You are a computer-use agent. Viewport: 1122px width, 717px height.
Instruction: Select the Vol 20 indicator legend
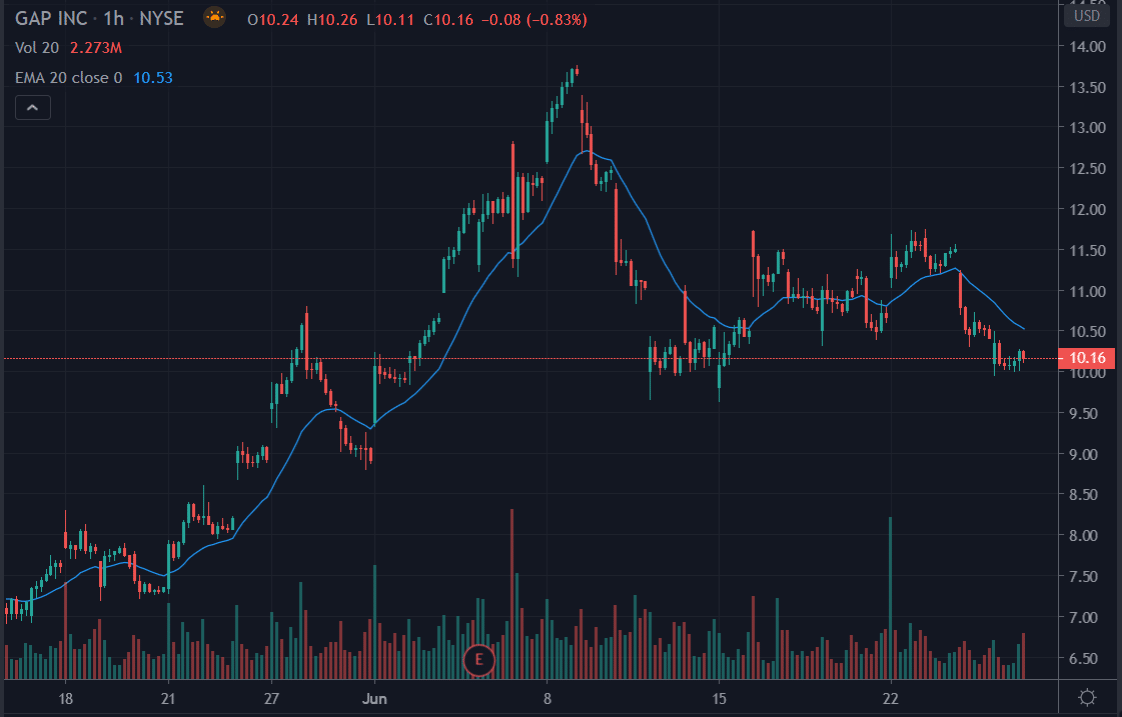tap(37, 47)
